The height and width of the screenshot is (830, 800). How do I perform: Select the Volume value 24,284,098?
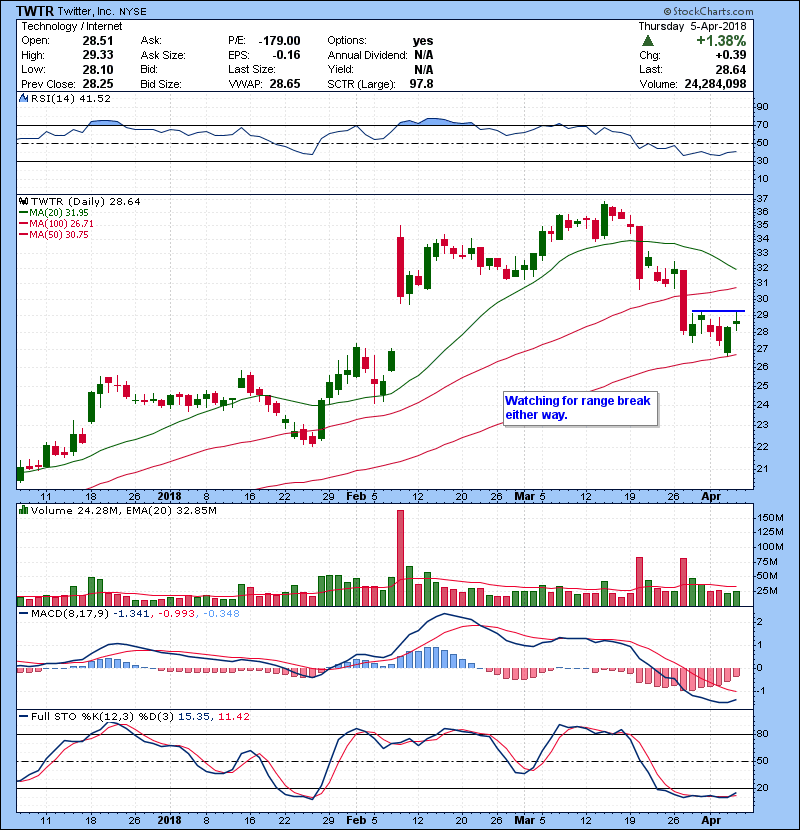(715, 84)
